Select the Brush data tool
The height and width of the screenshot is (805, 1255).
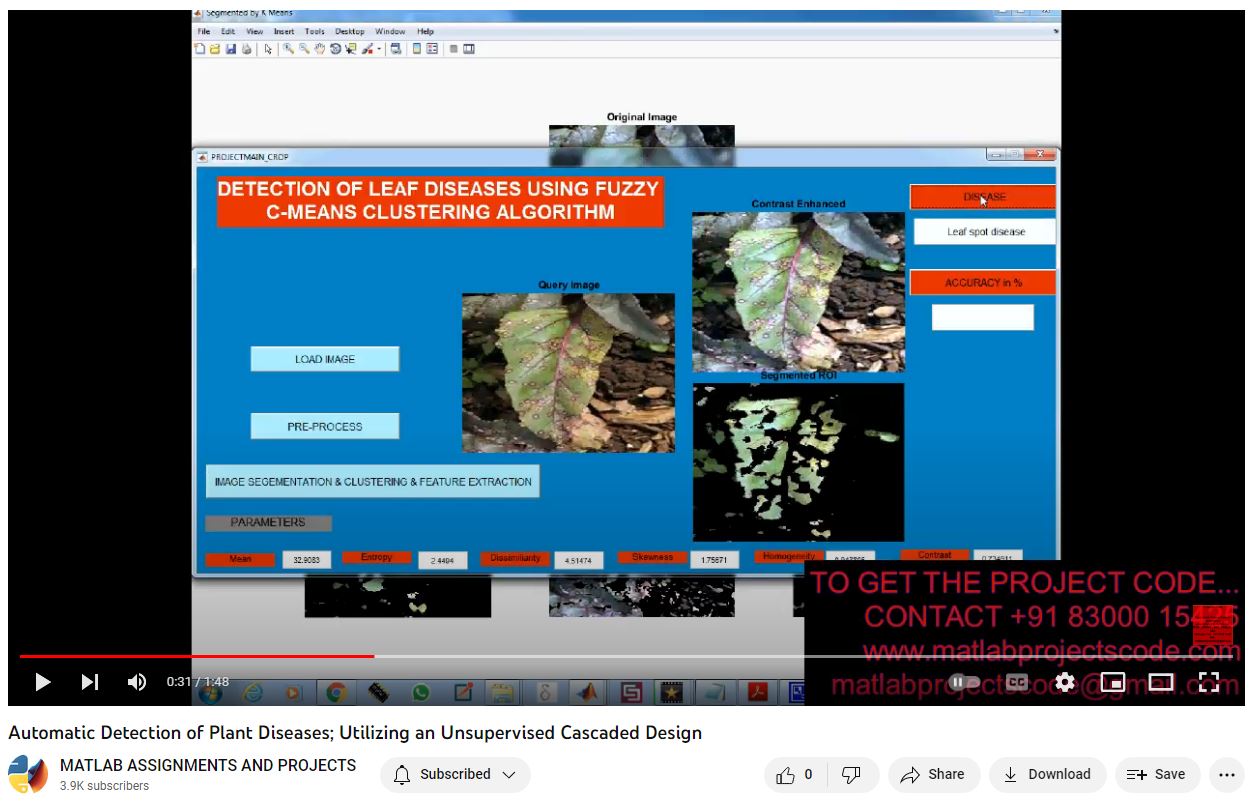coord(367,49)
